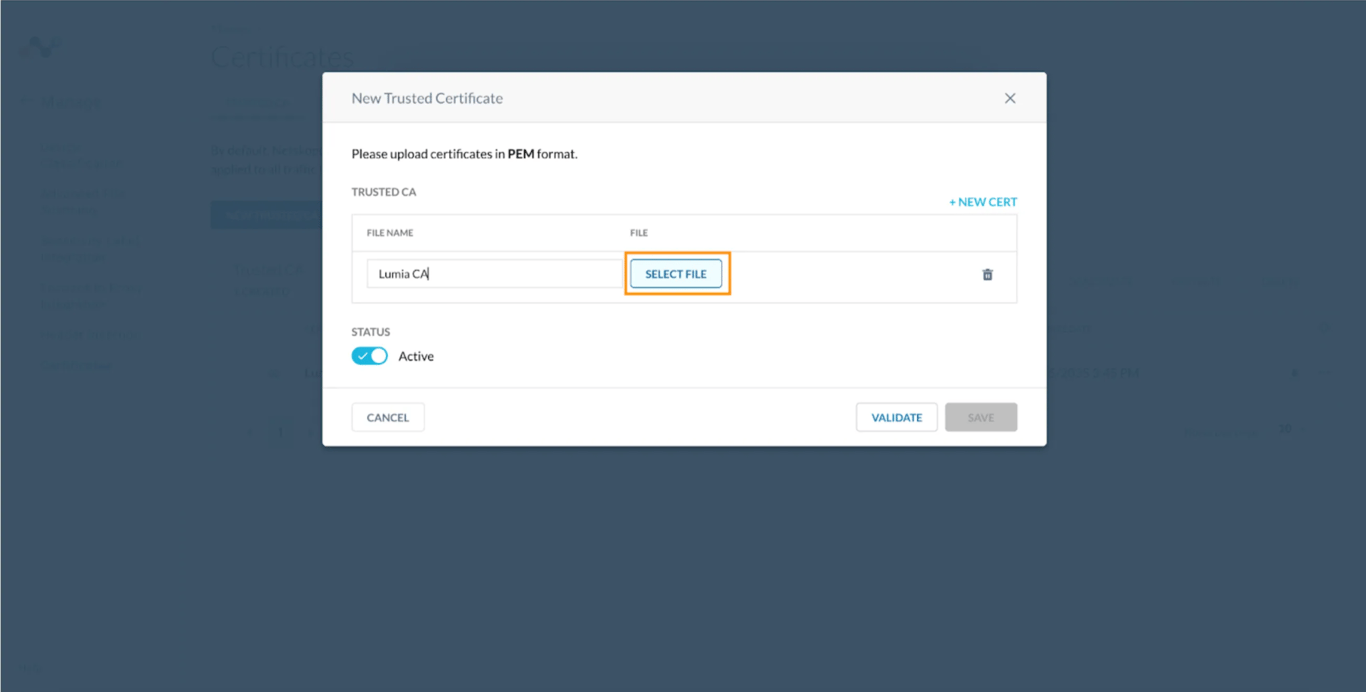Image resolution: width=1366 pixels, height=692 pixels.
Task: Delete the Lumia CA certificate row
Action: [x=987, y=274]
